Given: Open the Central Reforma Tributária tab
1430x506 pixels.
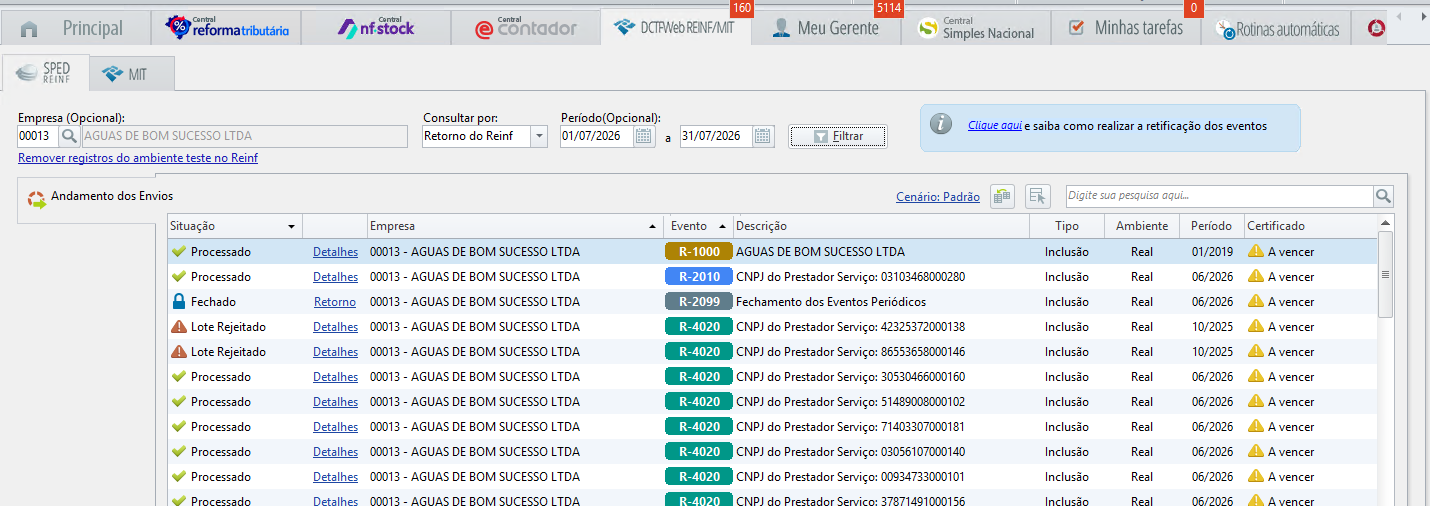Looking at the screenshot, I should click(x=227, y=28).
